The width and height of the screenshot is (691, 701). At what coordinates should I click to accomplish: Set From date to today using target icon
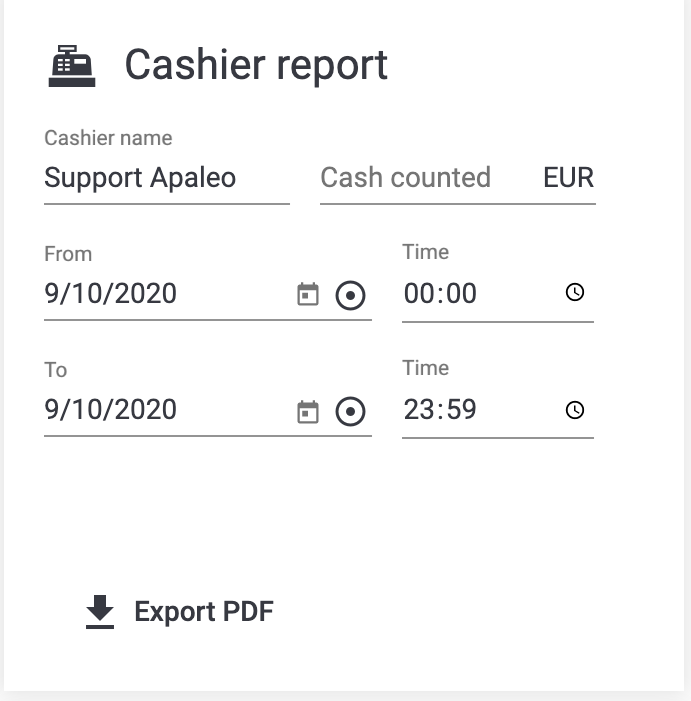coord(350,295)
